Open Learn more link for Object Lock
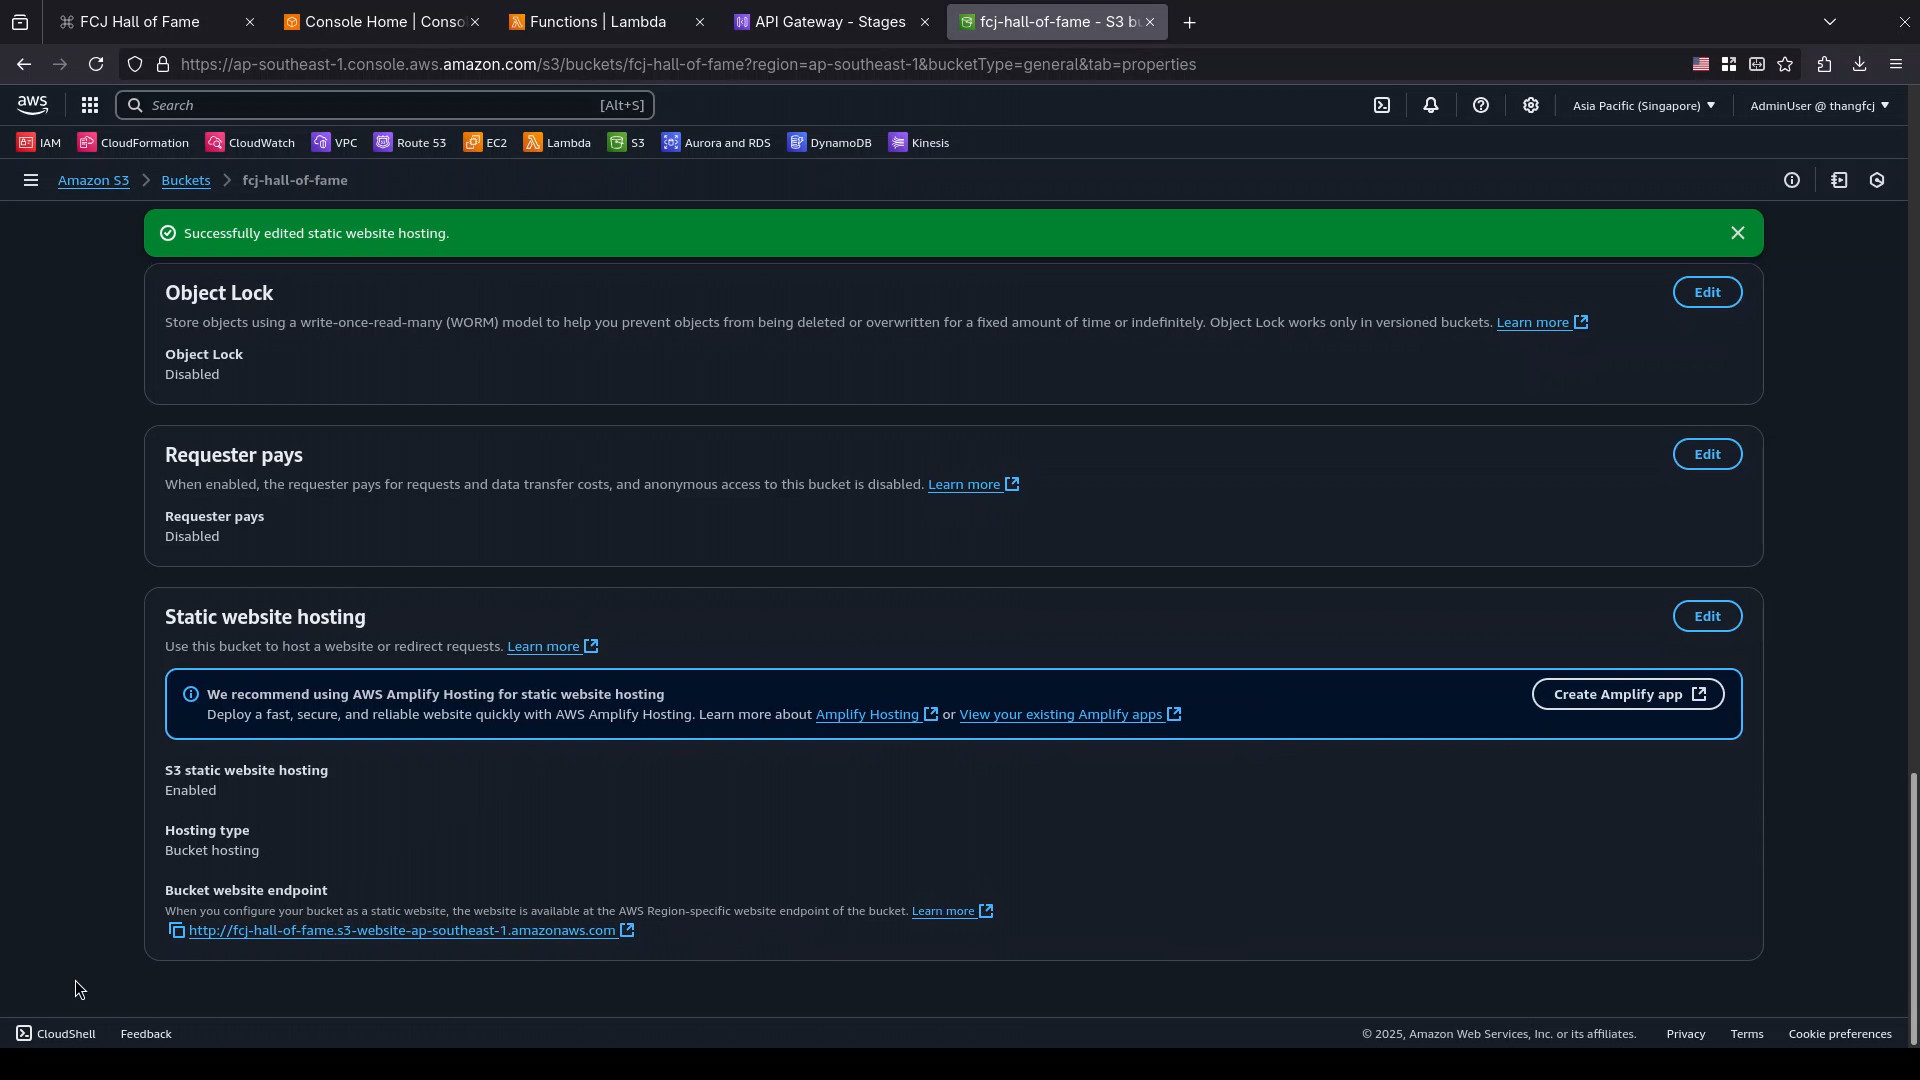This screenshot has width=1920, height=1080. coord(1542,323)
